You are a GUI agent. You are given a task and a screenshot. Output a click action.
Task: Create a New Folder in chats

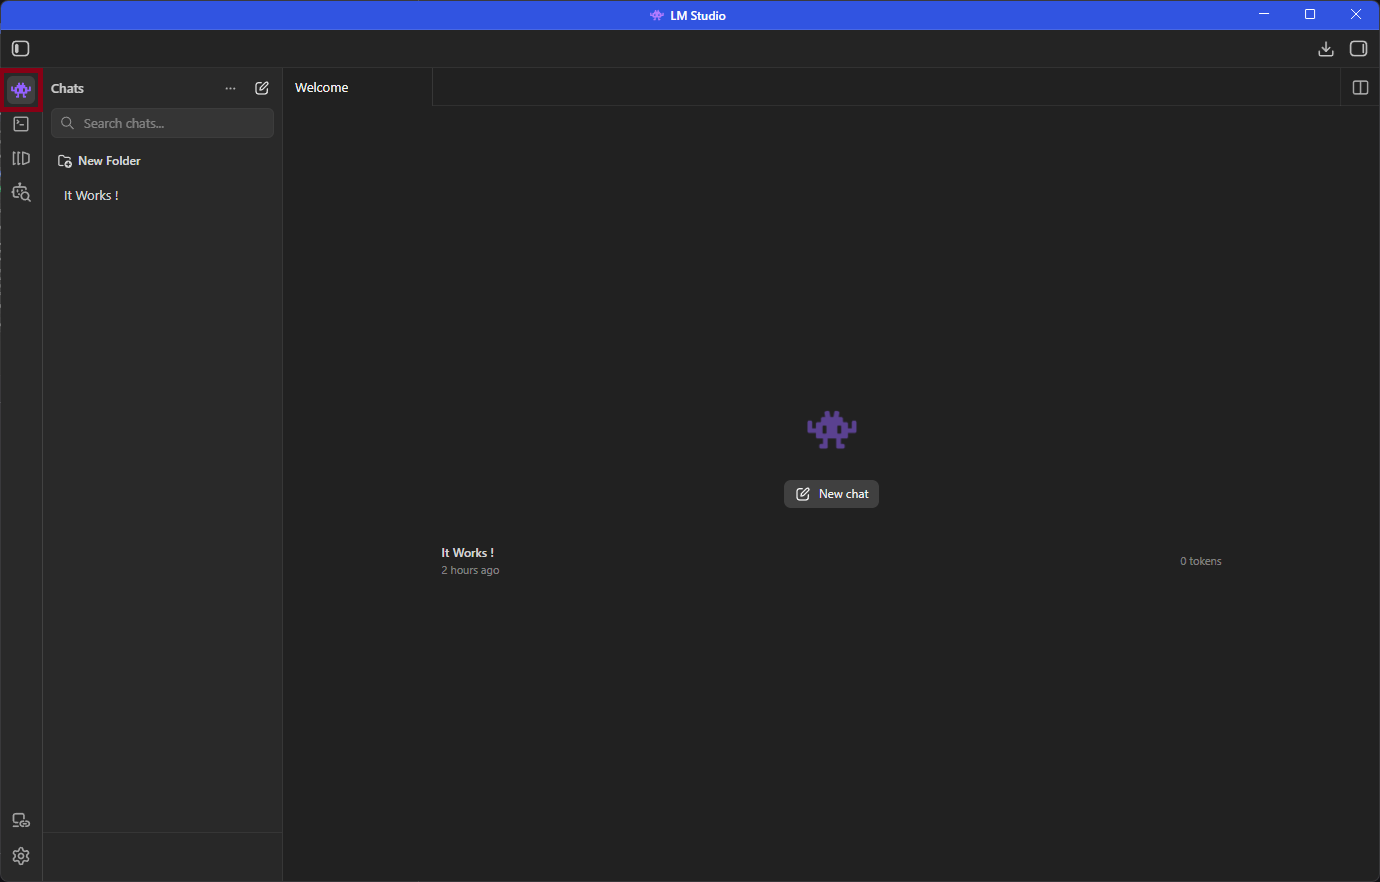[99, 161]
